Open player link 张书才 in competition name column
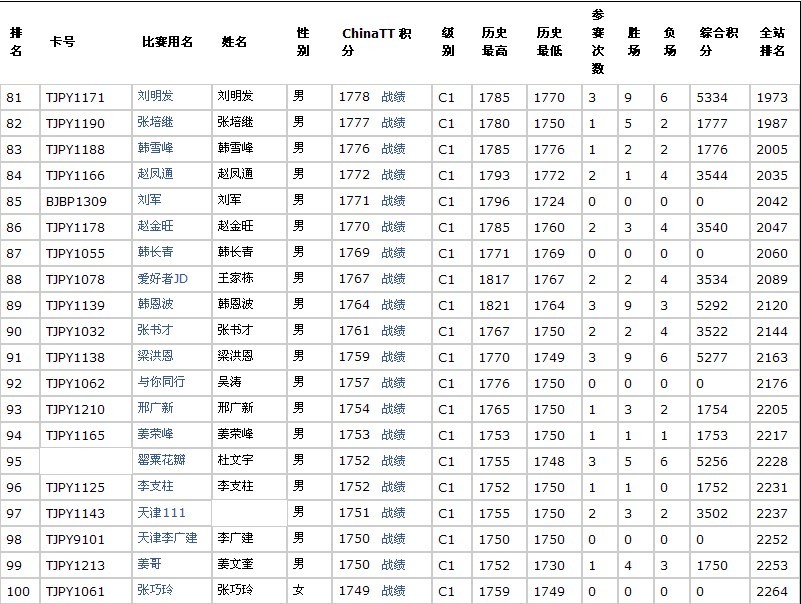This screenshot has height=604, width=801. (x=155, y=330)
